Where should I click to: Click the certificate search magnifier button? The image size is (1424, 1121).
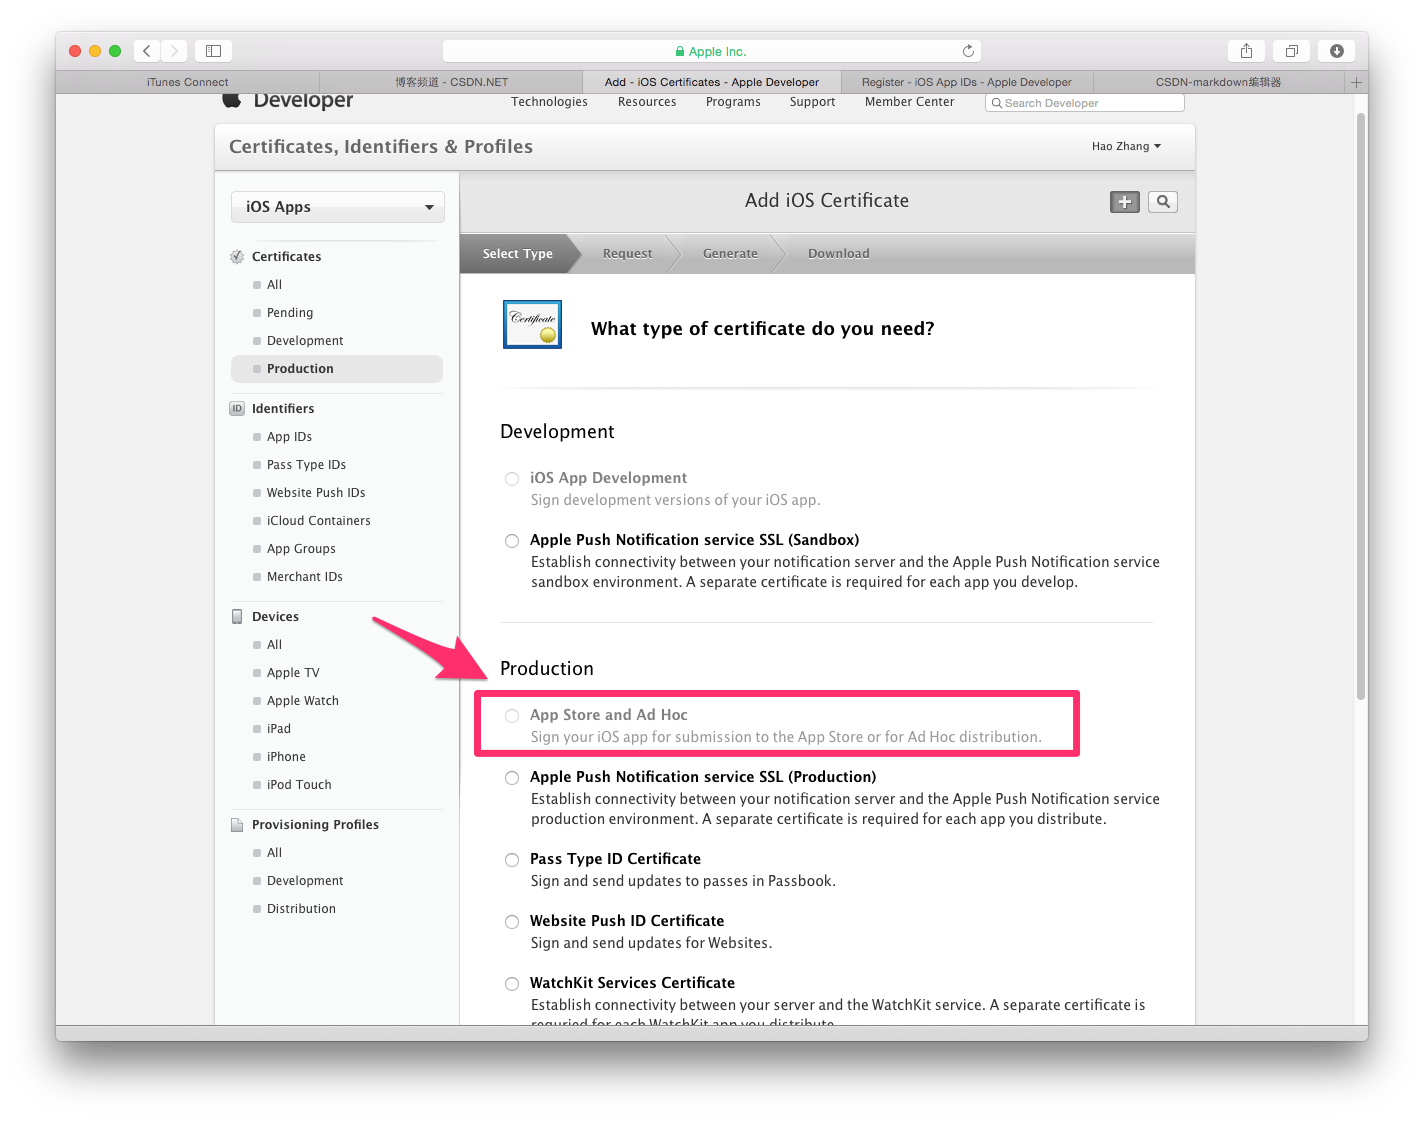[1163, 202]
